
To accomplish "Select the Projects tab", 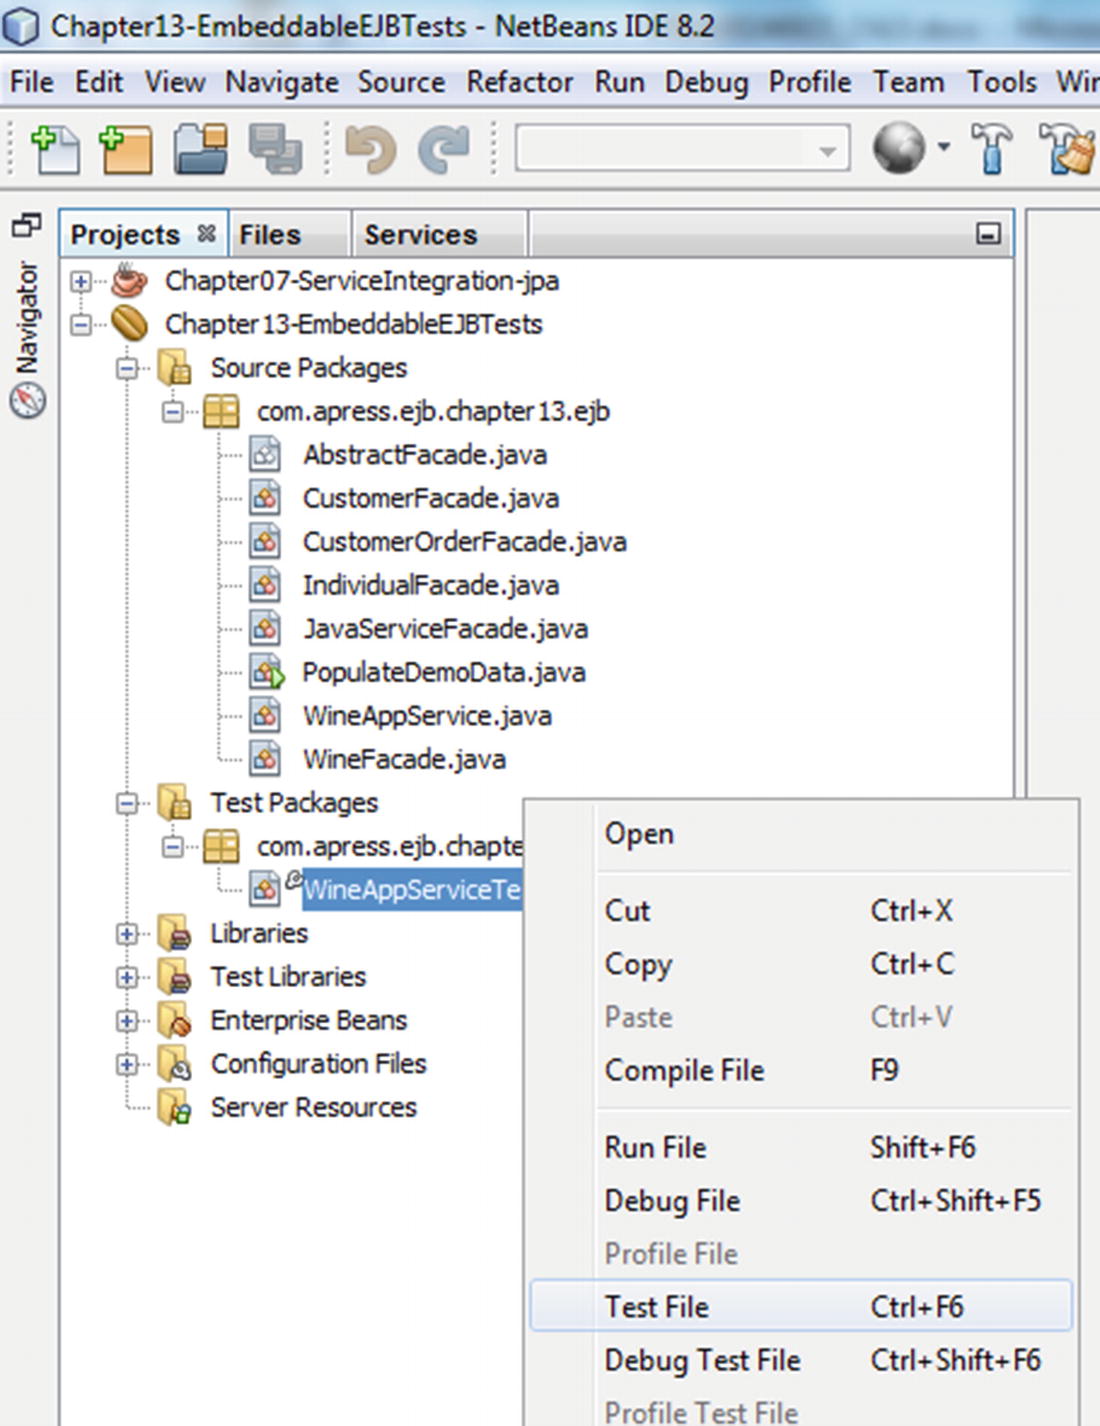I will point(125,234).
